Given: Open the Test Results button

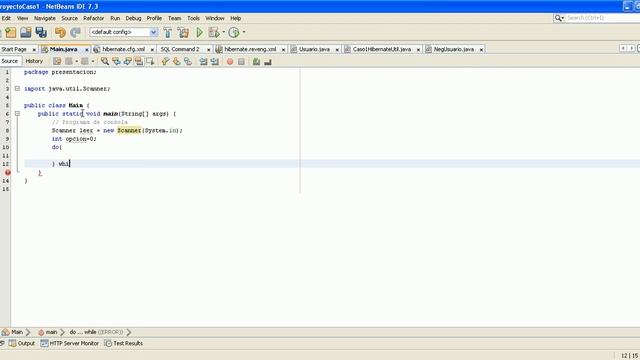Looking at the screenshot, I should (x=124, y=343).
